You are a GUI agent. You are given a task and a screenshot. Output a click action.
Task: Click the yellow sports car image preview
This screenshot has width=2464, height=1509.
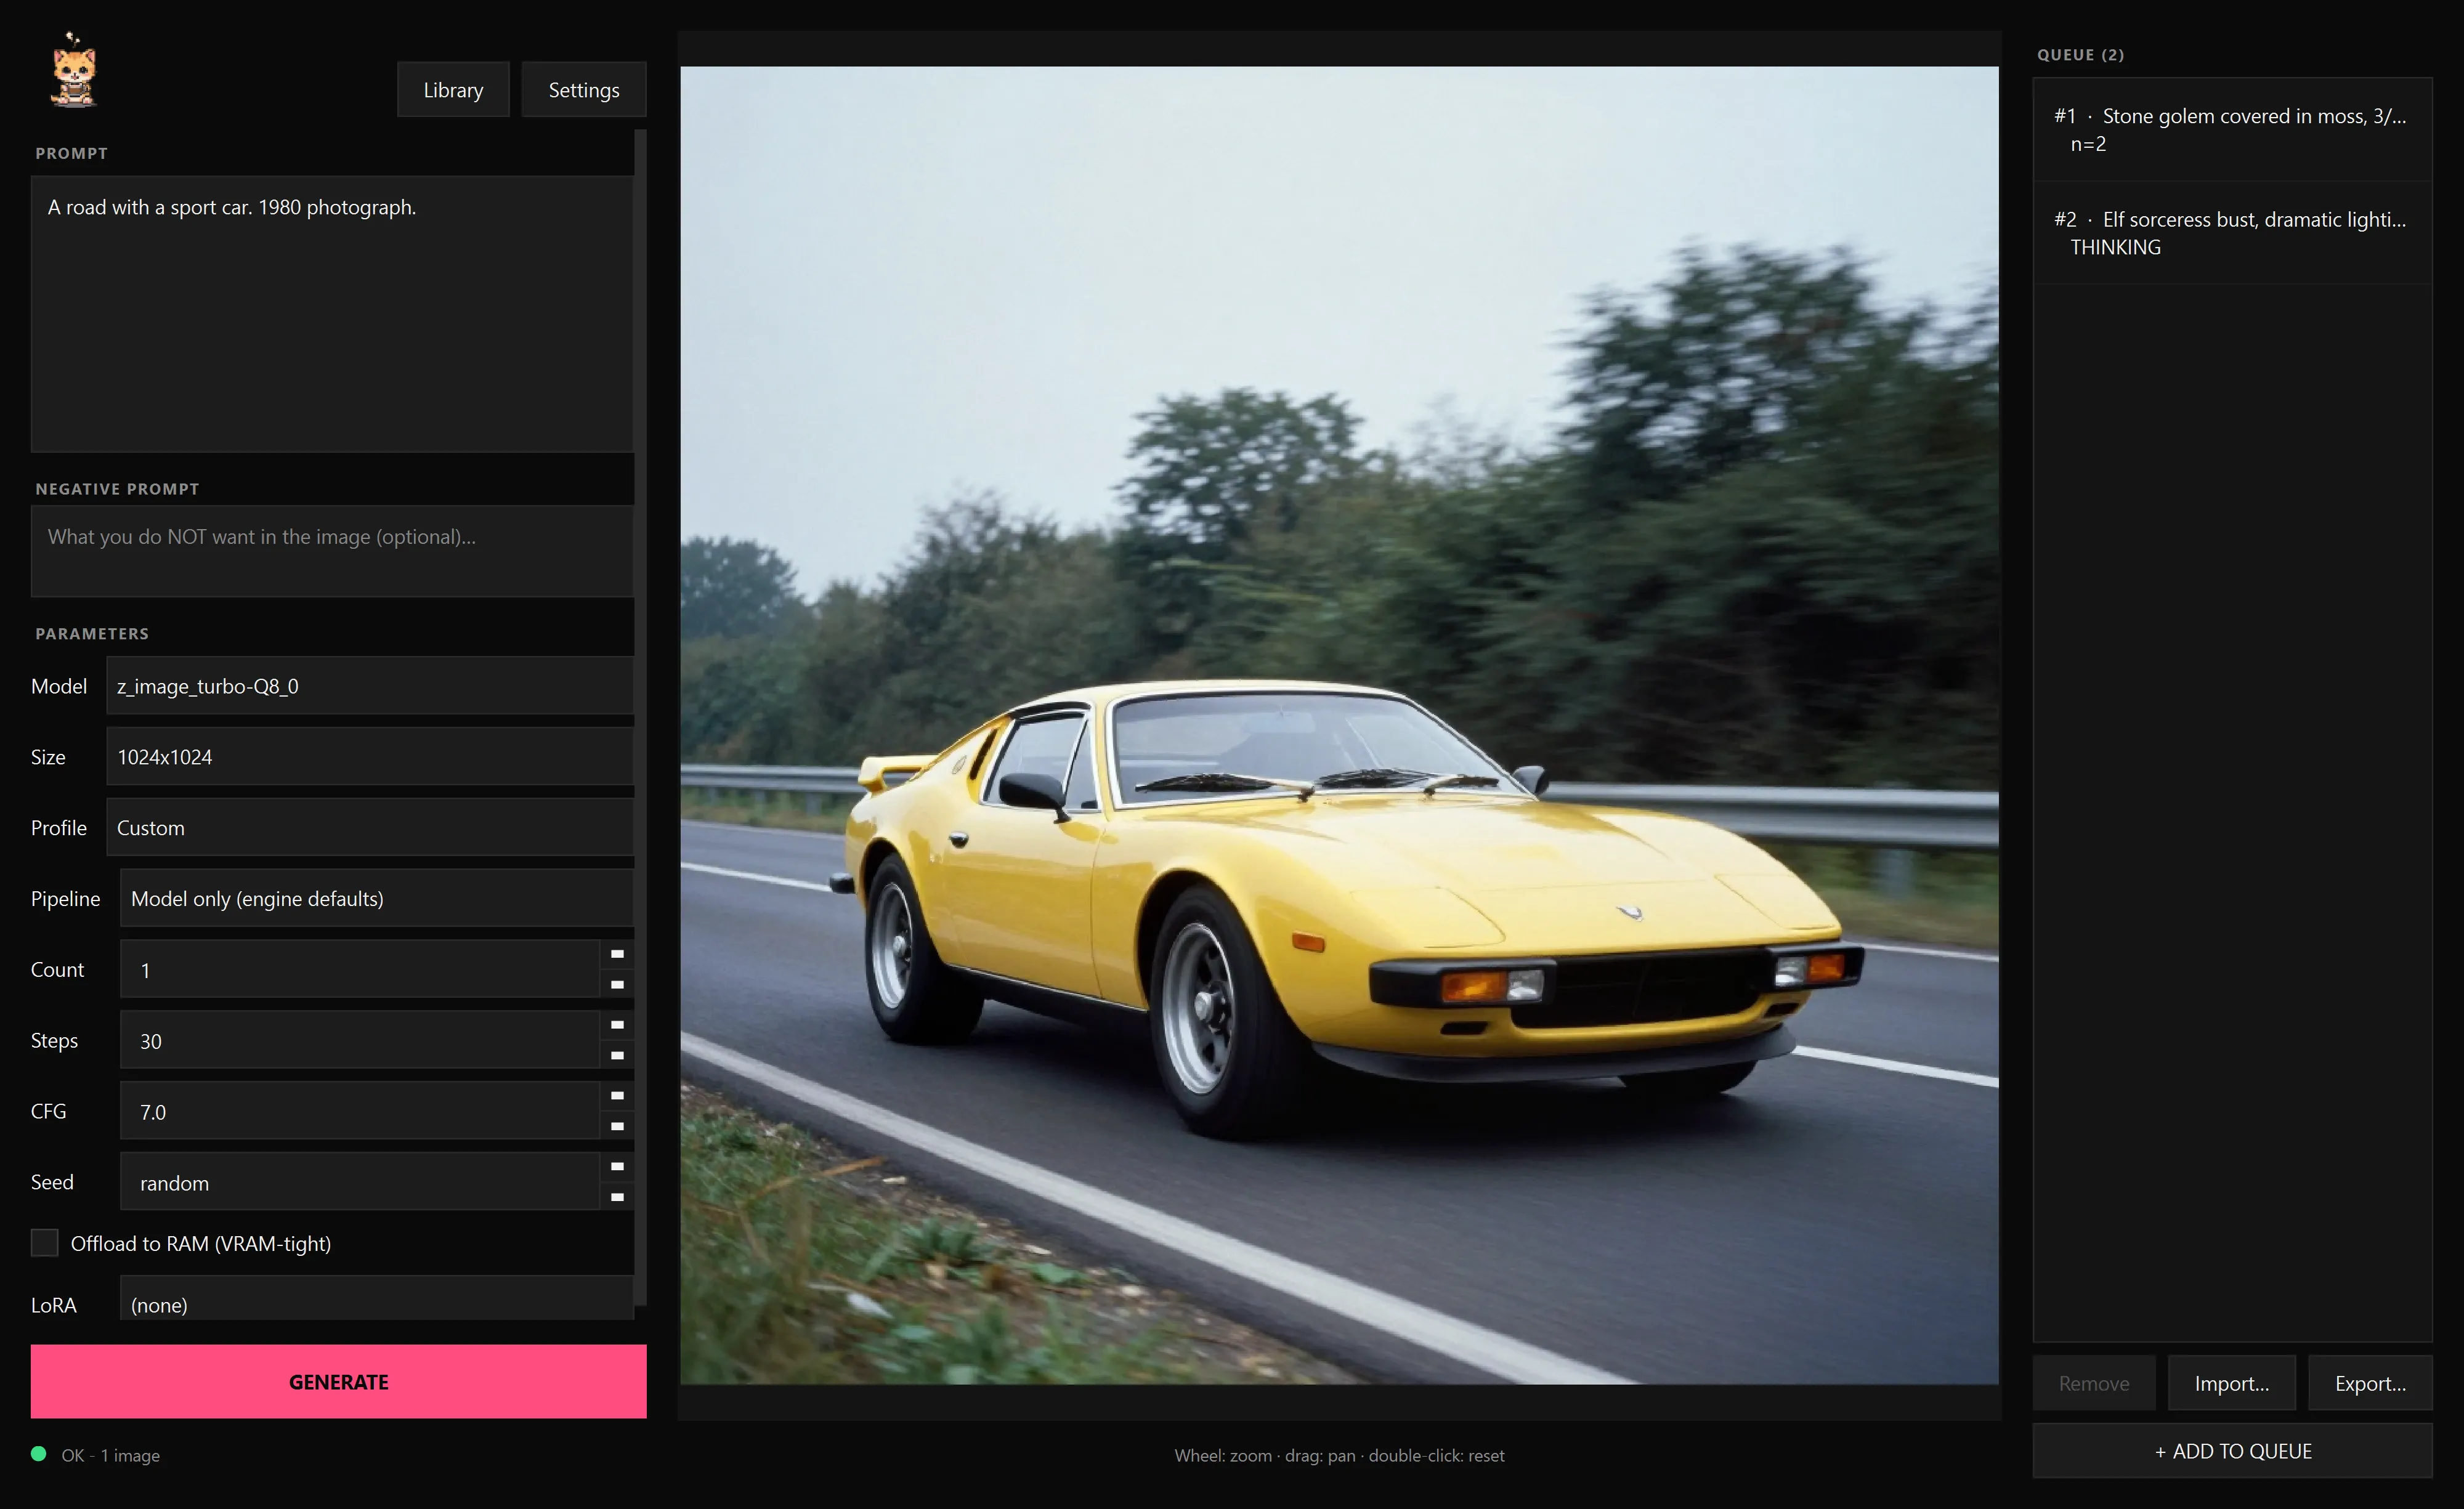1339,725
